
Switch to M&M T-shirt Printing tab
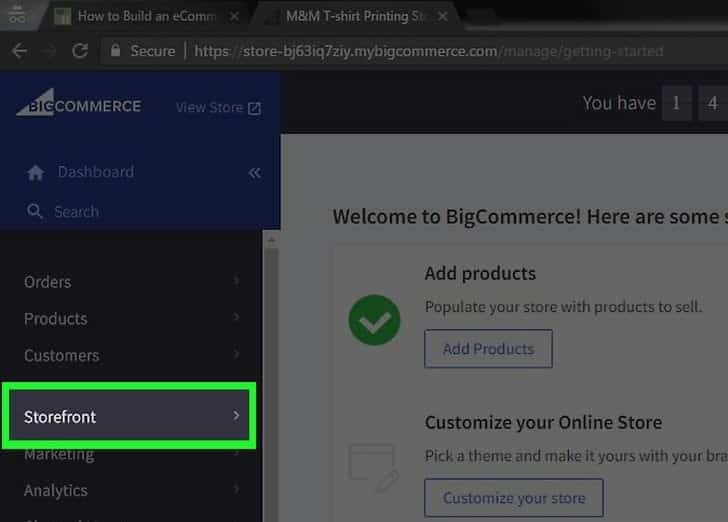pos(355,16)
